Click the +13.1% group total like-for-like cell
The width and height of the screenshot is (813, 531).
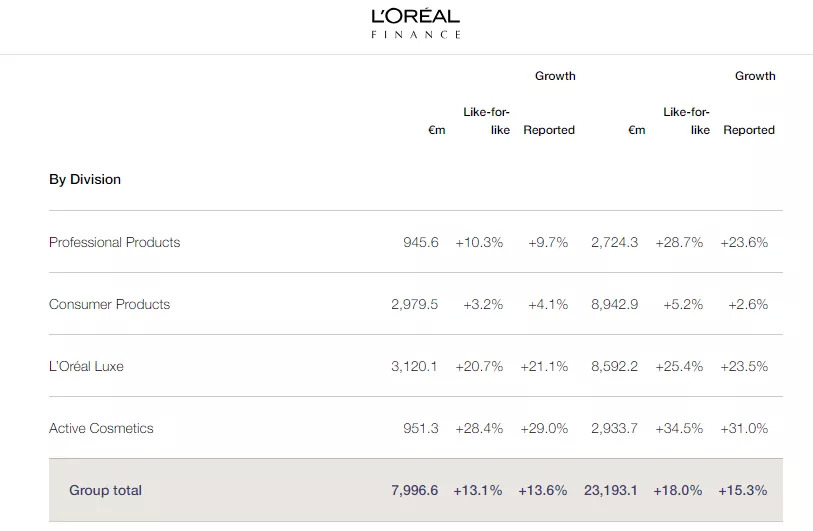pos(478,490)
